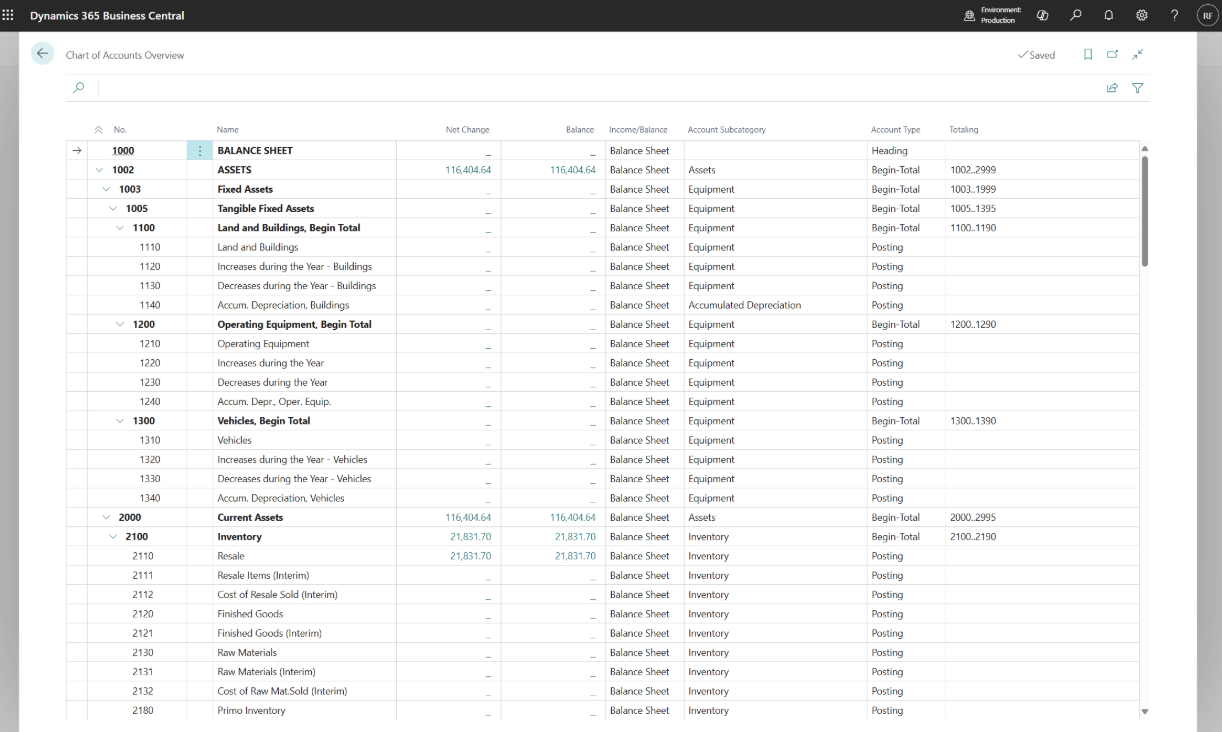This screenshot has width=1222, height=732.
Task: Collapse the 2100 Inventory group
Action: click(113, 537)
